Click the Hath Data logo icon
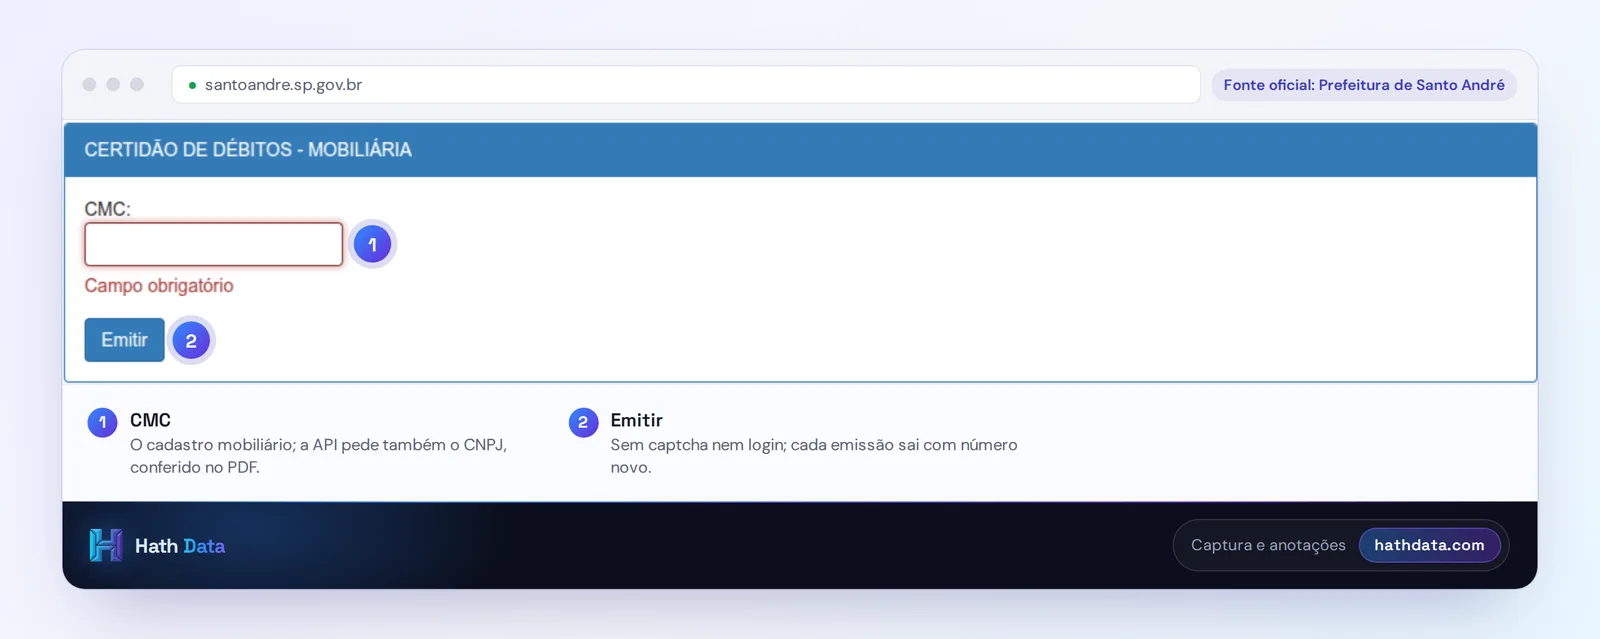Screen dimensions: 1600x639 click(x=106, y=545)
